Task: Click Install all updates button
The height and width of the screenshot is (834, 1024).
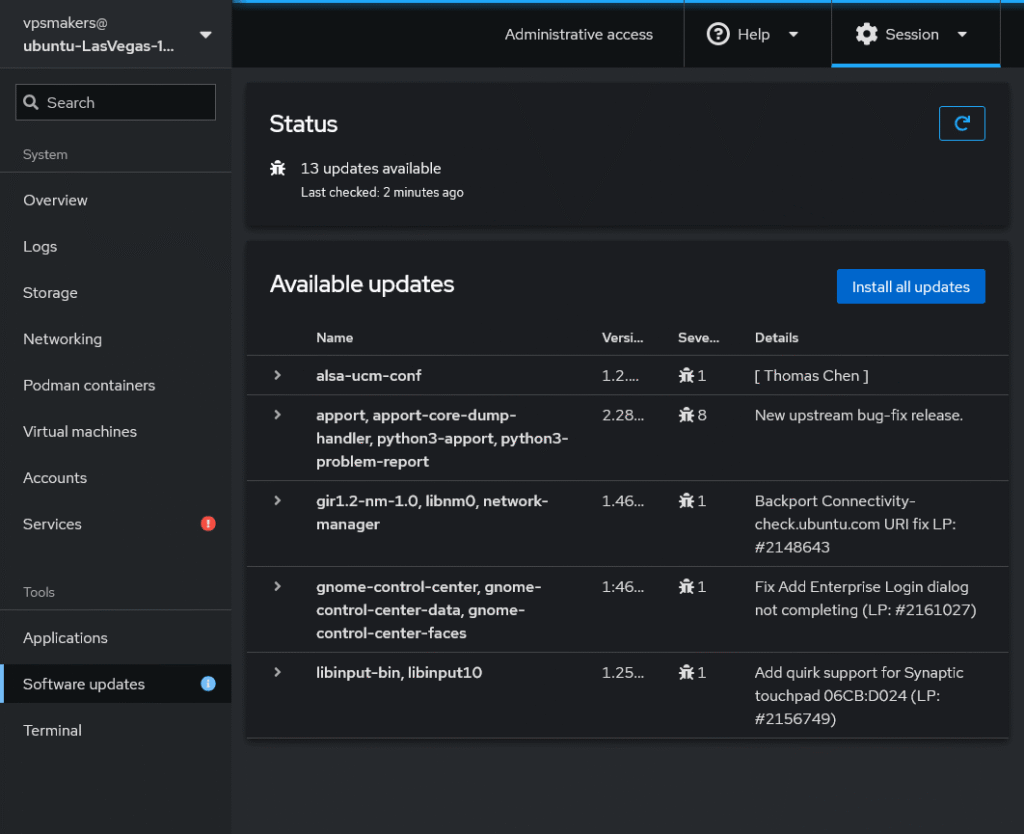Action: pos(910,287)
